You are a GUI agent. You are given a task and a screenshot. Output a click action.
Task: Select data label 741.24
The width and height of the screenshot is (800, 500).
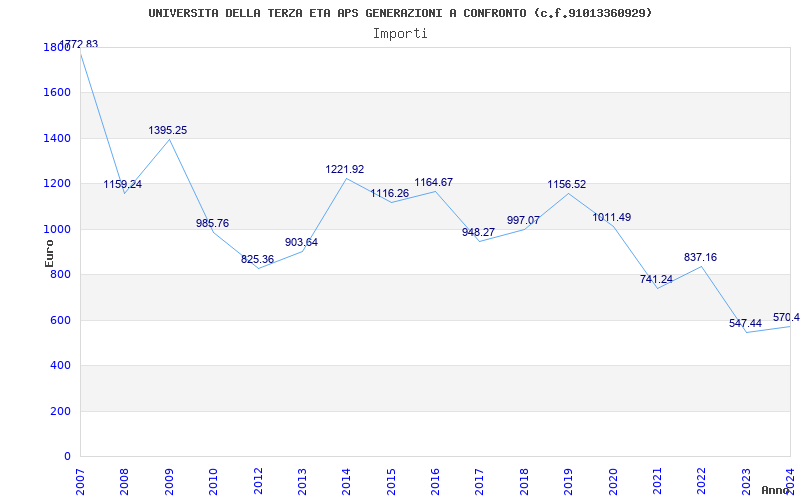click(656, 279)
